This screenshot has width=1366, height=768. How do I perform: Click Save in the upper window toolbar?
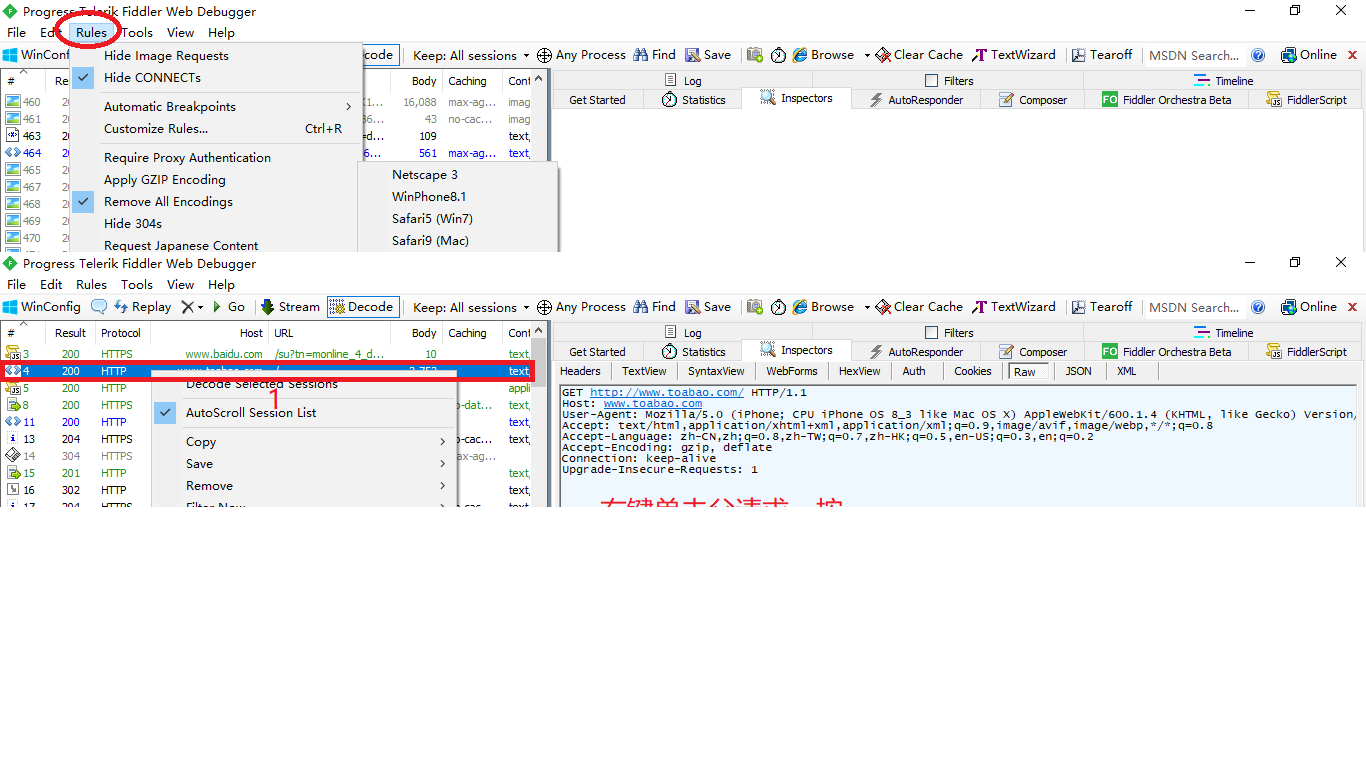(x=708, y=55)
